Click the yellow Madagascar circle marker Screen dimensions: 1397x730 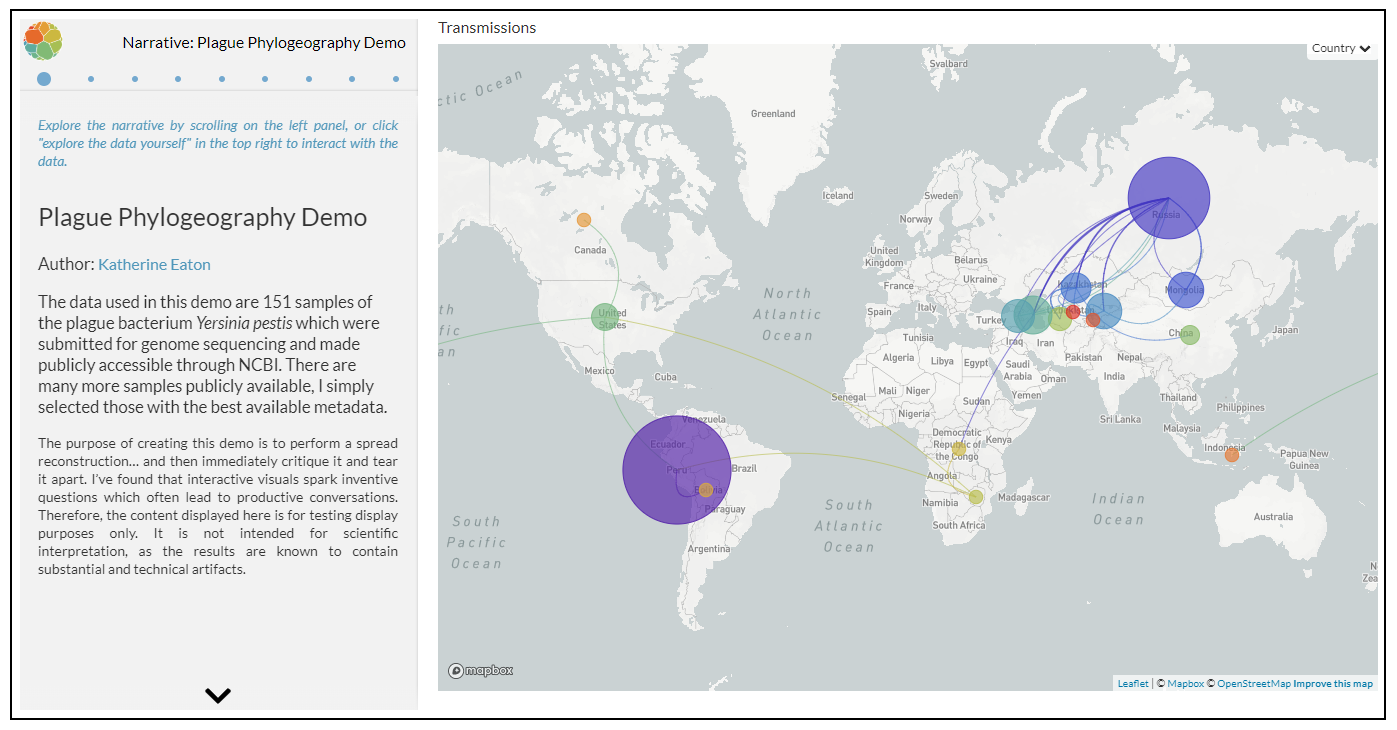tap(976, 497)
